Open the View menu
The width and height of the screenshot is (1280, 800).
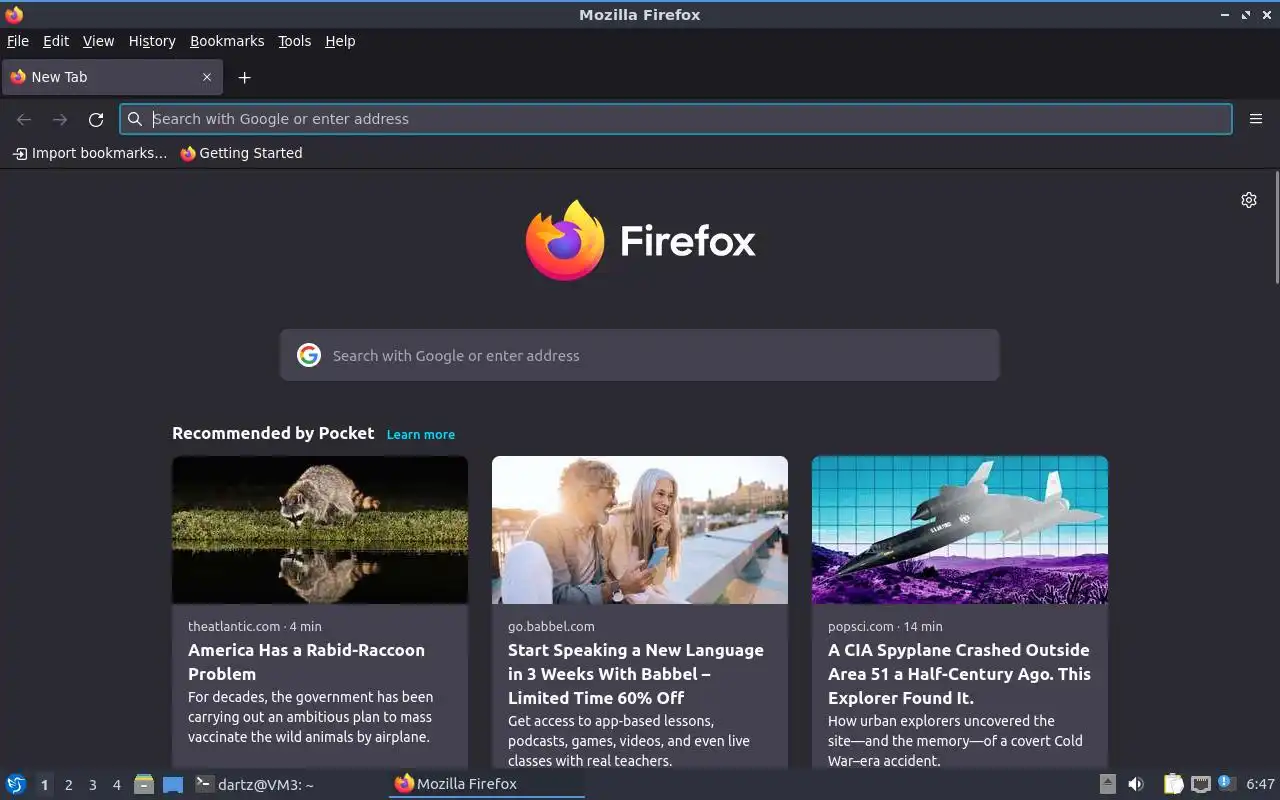[98, 41]
